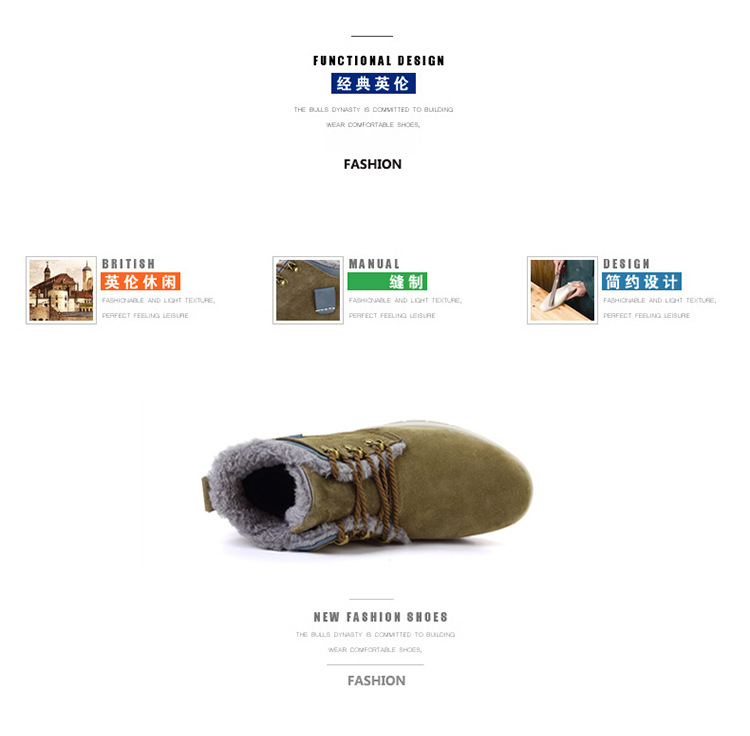Image resolution: width=750 pixels, height=736 pixels.
Task: Click the MANUAL heading text
Action: pos(374,264)
